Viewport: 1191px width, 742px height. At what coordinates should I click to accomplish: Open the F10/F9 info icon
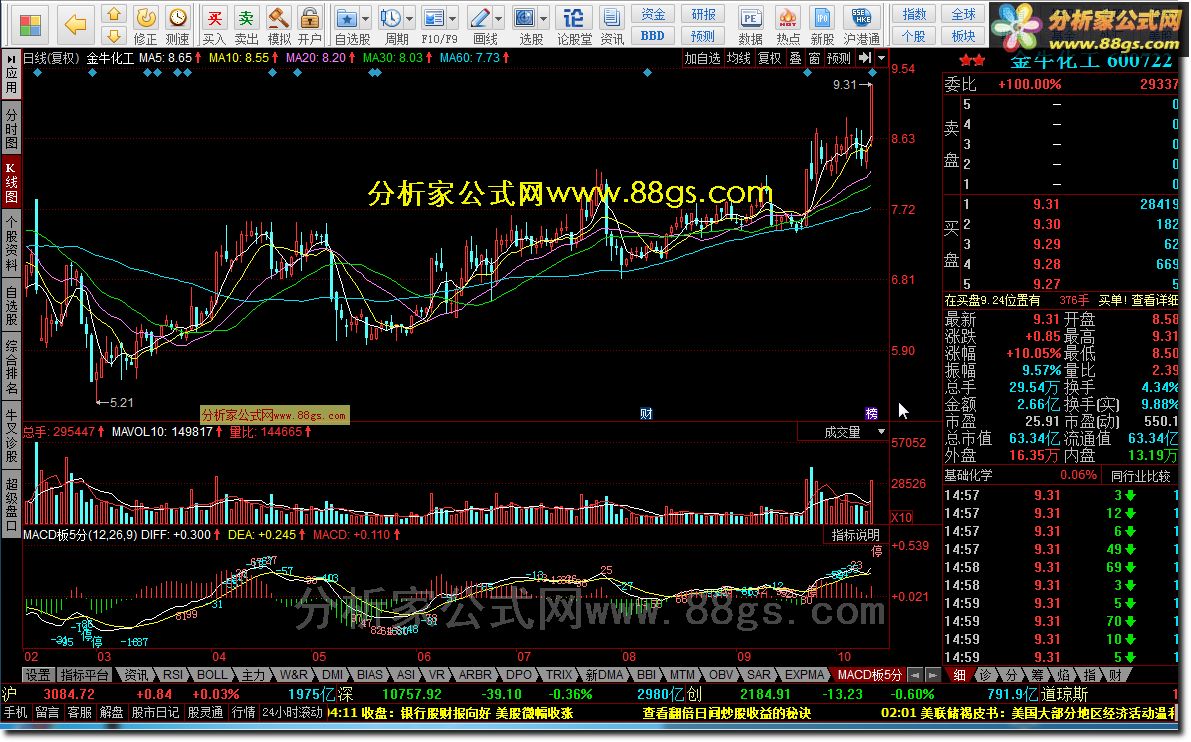pos(434,17)
